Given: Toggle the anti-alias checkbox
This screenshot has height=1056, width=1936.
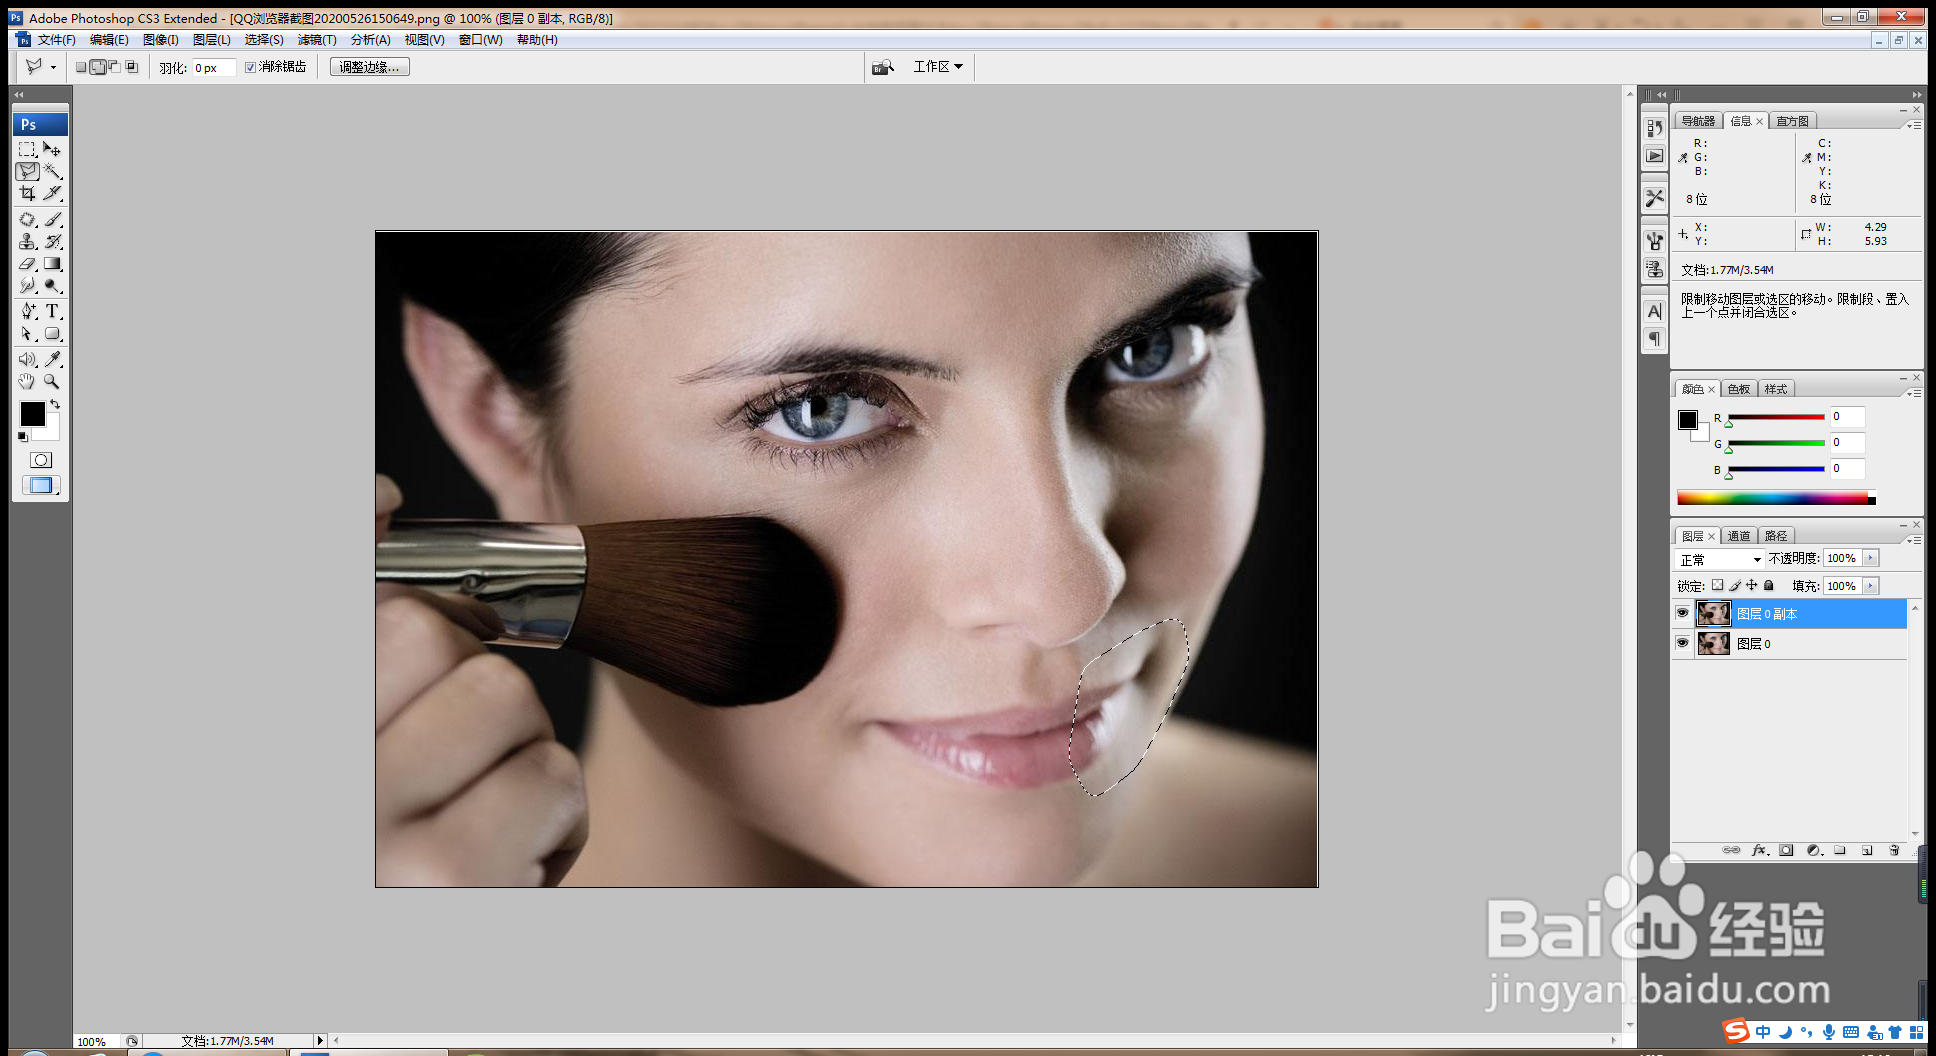Looking at the screenshot, I should 251,67.
